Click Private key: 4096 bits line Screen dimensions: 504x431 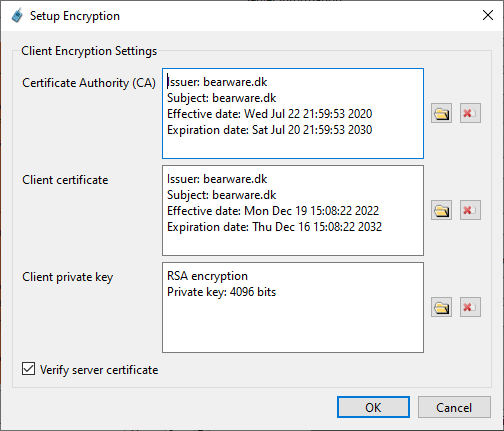pyautogui.click(x=221, y=292)
